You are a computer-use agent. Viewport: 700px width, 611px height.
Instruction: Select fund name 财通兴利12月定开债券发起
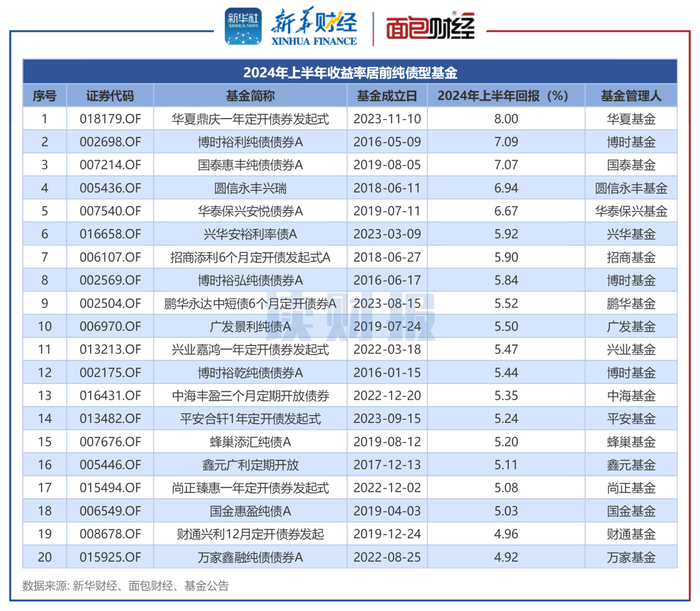250,534
